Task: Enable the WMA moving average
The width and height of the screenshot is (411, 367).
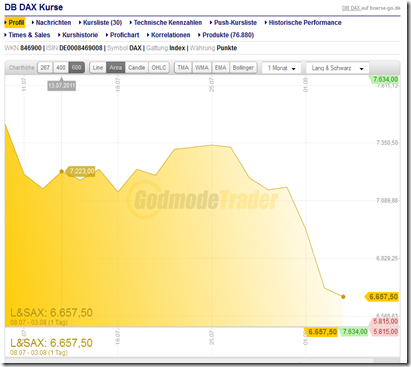Action: (x=202, y=68)
